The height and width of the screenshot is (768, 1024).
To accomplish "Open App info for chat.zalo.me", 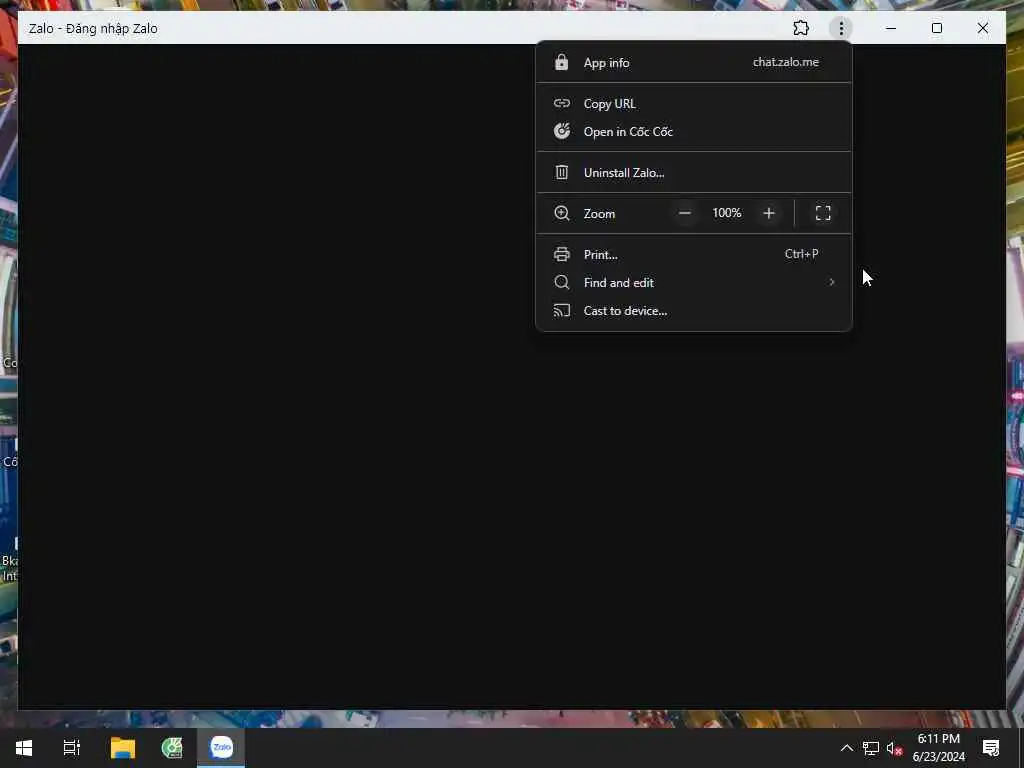I will click(694, 63).
